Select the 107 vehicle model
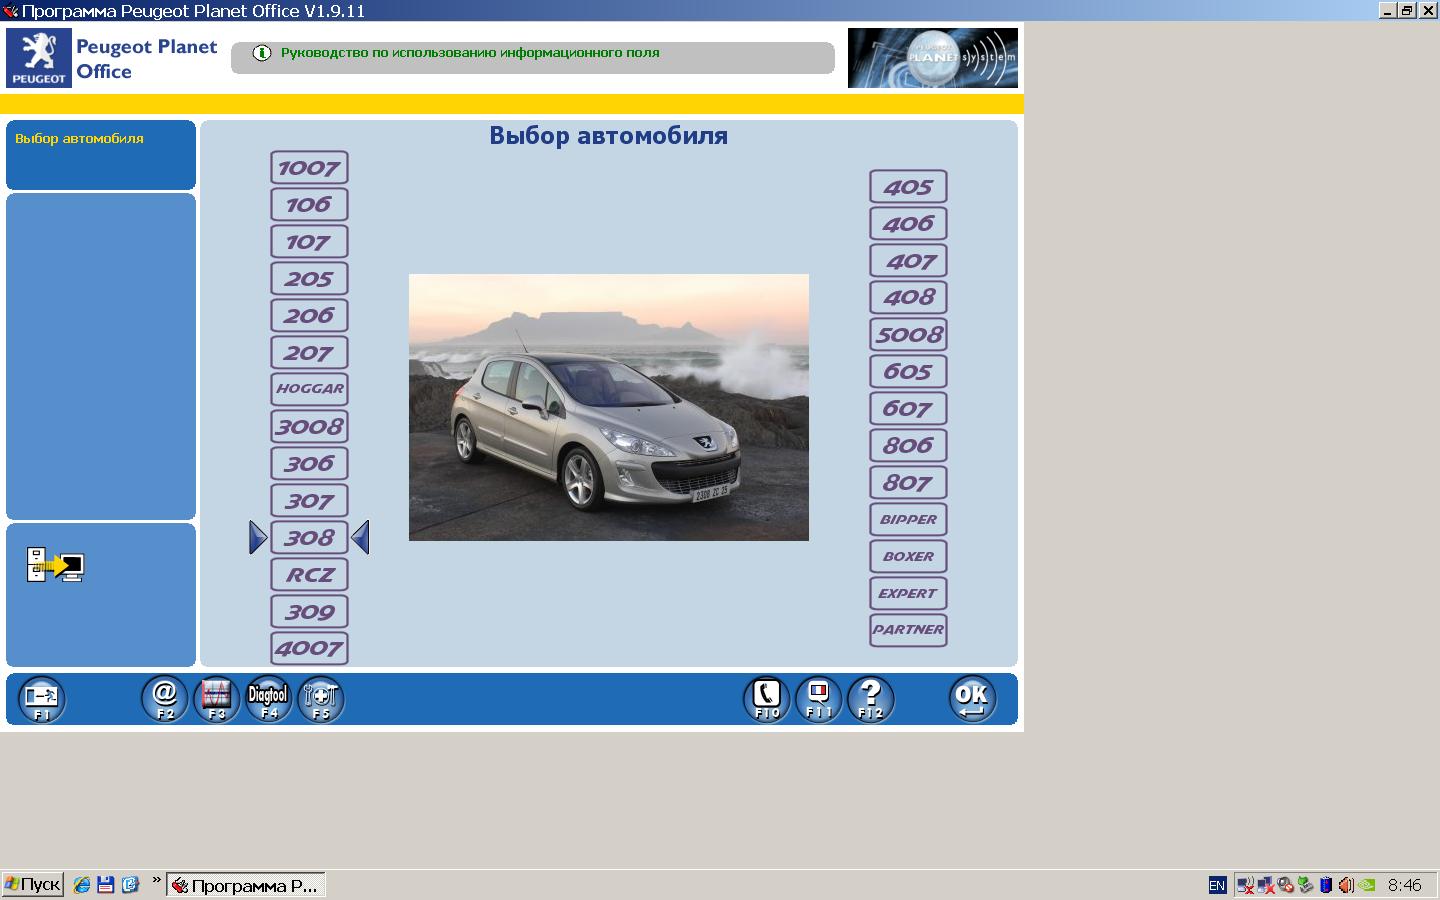This screenshot has height=900, width=1440. [309, 242]
